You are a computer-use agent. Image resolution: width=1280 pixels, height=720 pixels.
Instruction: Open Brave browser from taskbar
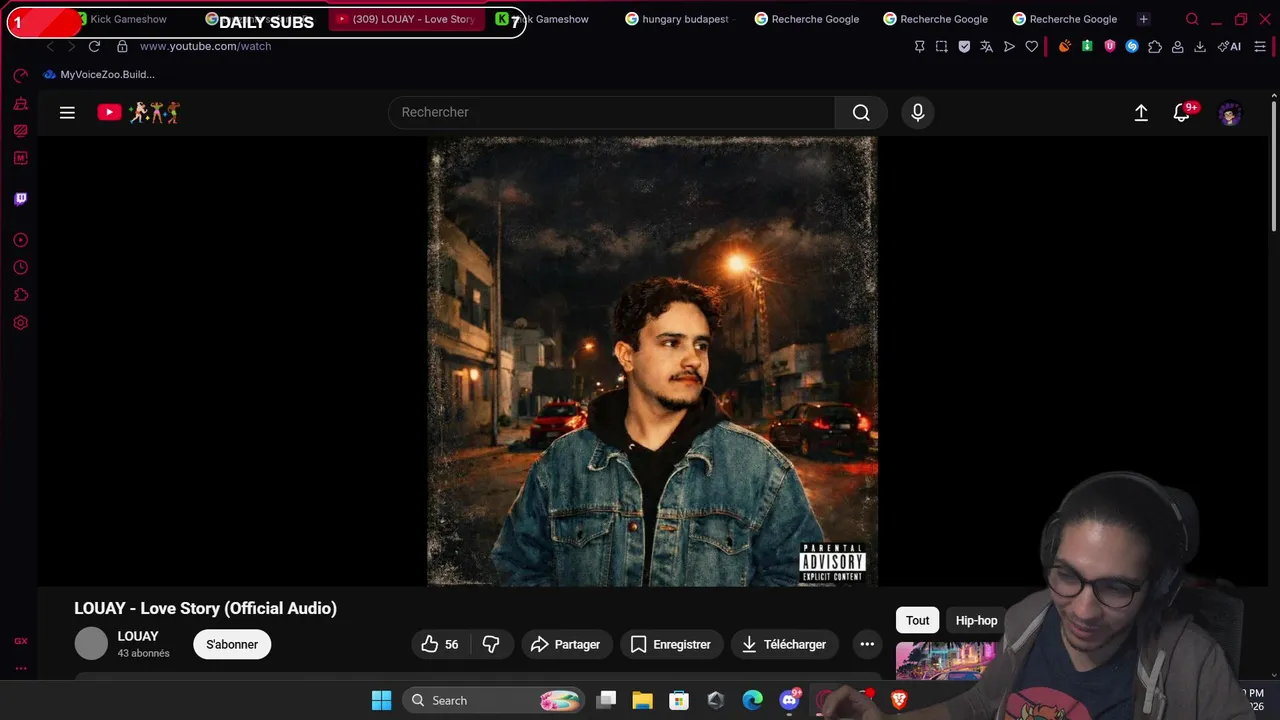pyautogui.click(x=899, y=700)
